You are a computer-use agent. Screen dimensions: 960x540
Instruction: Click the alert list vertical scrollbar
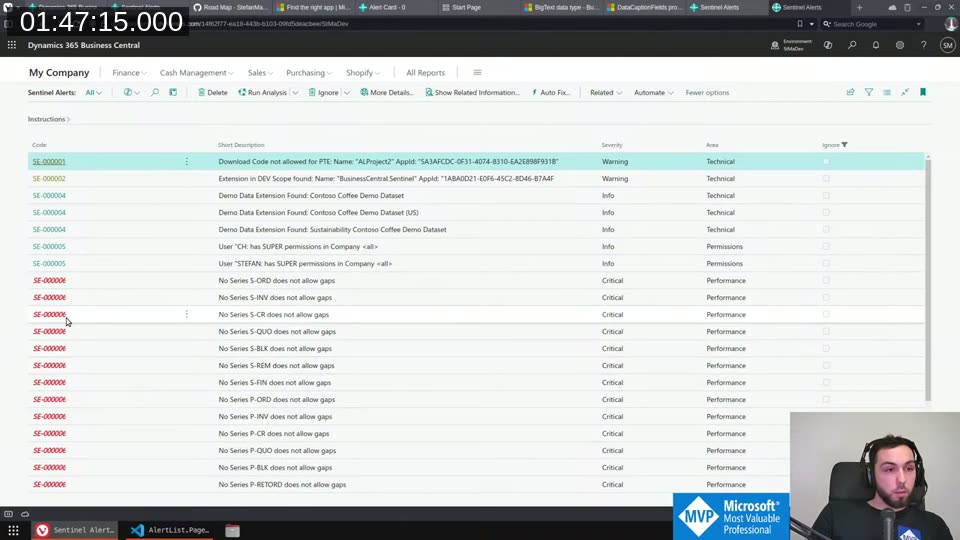(928, 279)
